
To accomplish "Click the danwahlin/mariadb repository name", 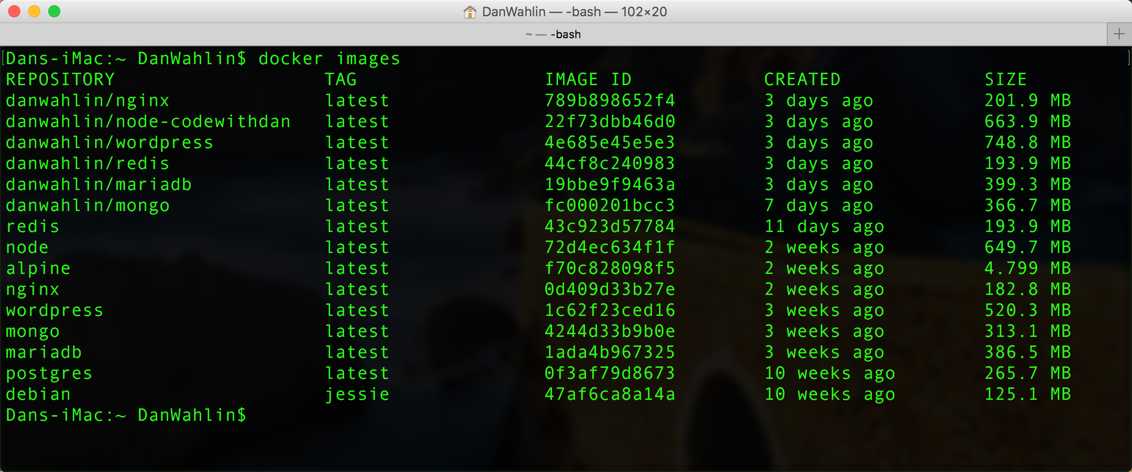I will (98, 184).
